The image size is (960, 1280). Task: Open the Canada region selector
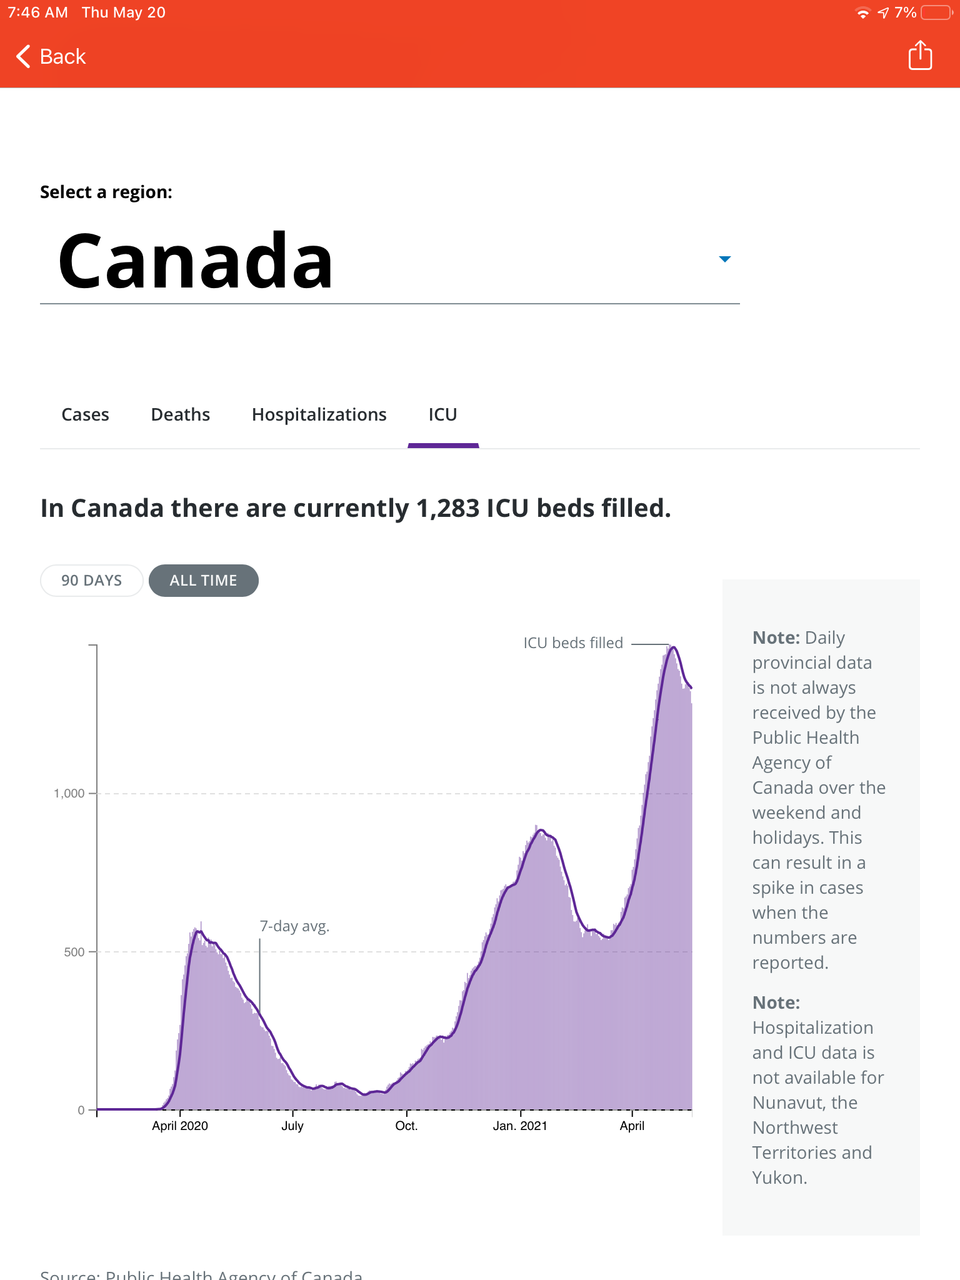pos(195,261)
